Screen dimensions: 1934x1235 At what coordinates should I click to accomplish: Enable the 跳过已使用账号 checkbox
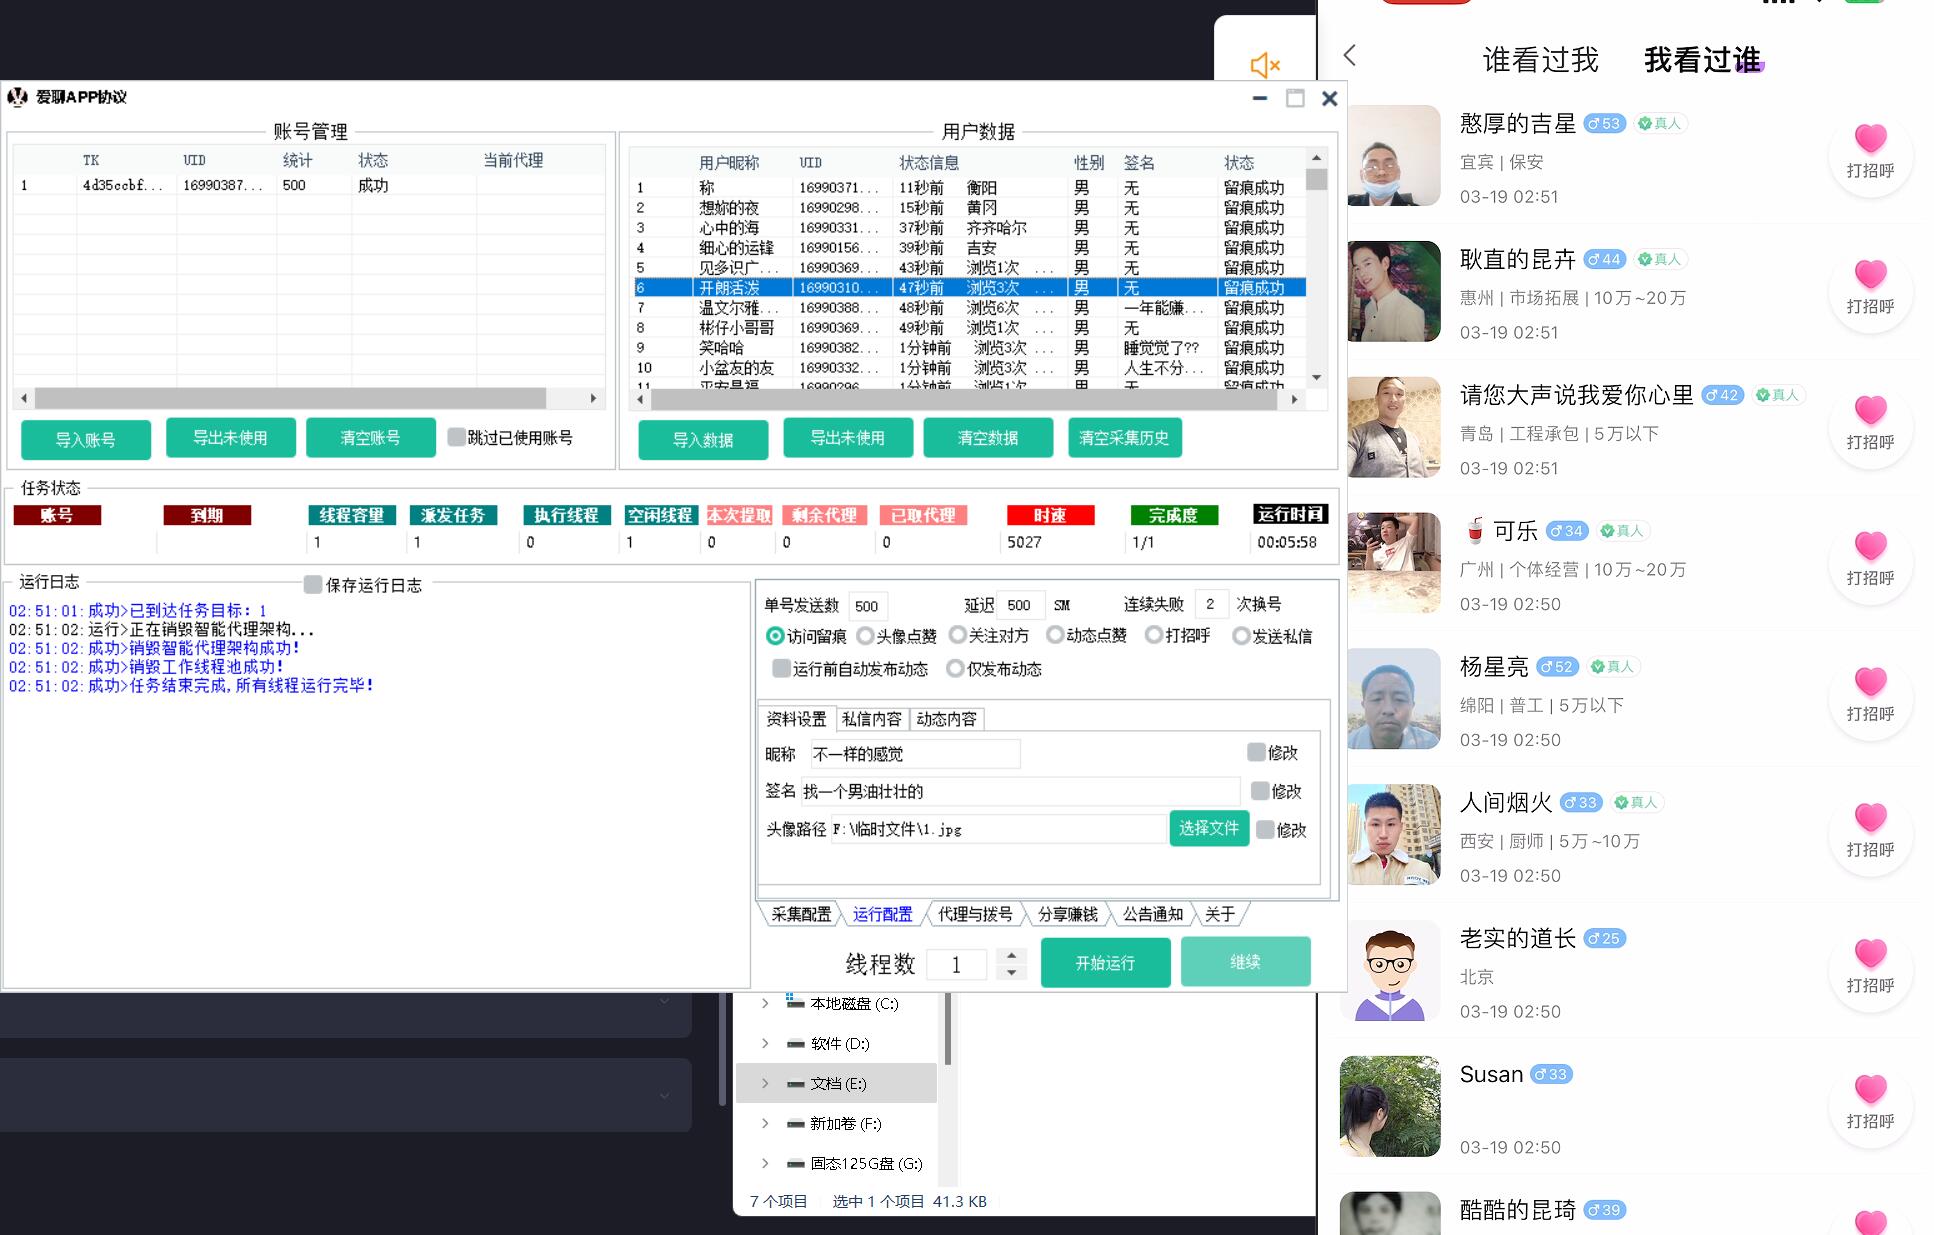coord(457,437)
